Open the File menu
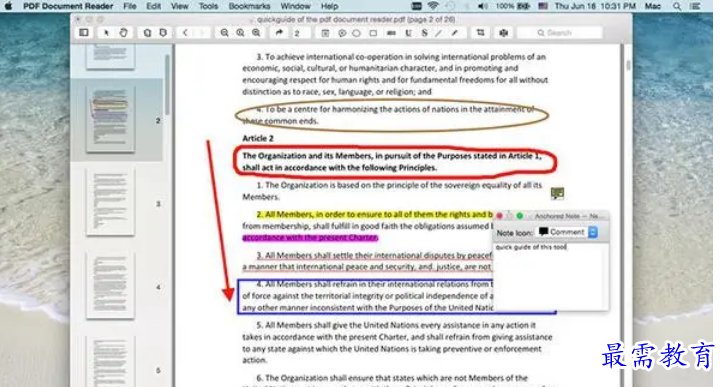The width and height of the screenshot is (723, 387). click(x=130, y=6)
